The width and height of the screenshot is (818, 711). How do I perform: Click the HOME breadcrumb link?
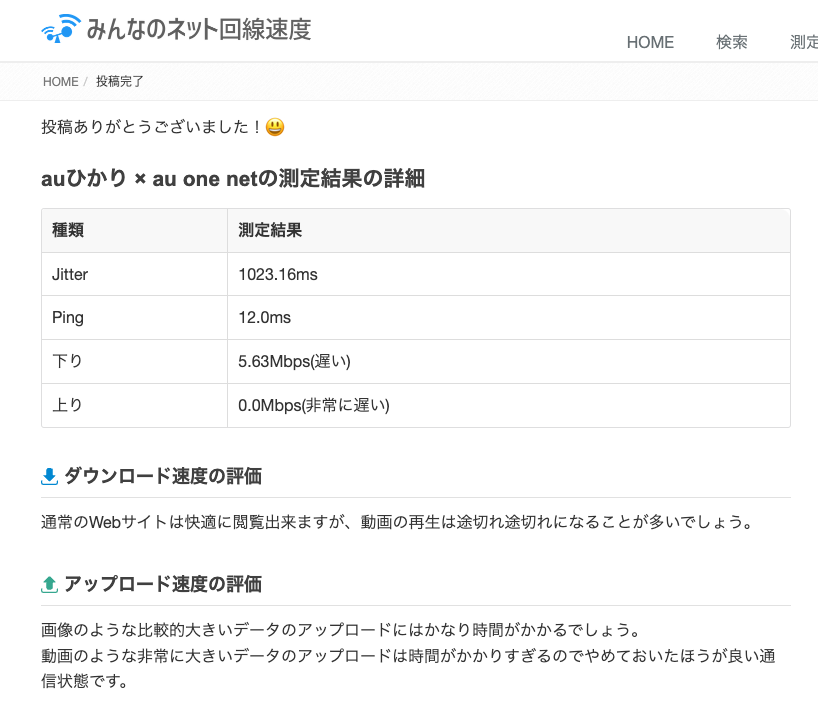[60, 81]
